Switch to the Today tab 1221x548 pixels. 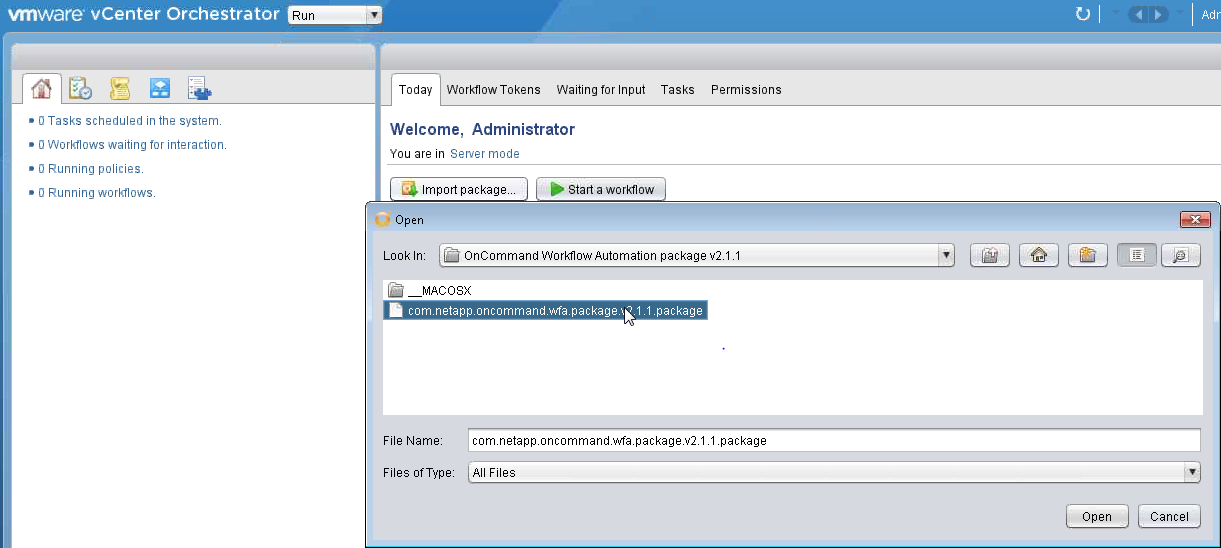coord(415,89)
